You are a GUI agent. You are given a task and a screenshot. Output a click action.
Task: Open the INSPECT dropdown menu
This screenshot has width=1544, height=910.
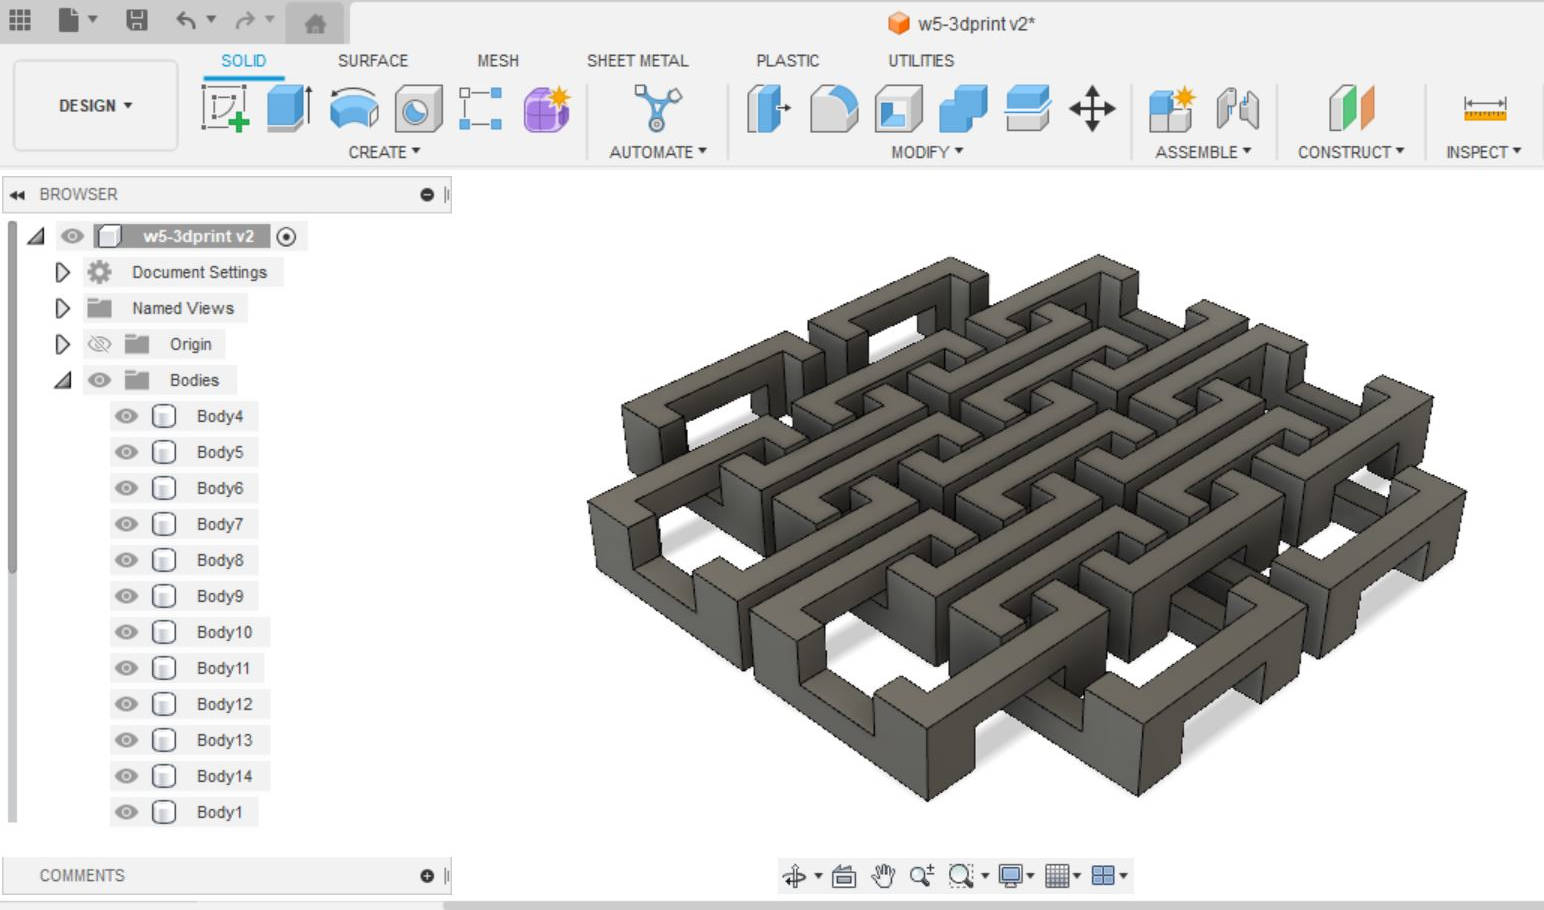pos(1483,152)
